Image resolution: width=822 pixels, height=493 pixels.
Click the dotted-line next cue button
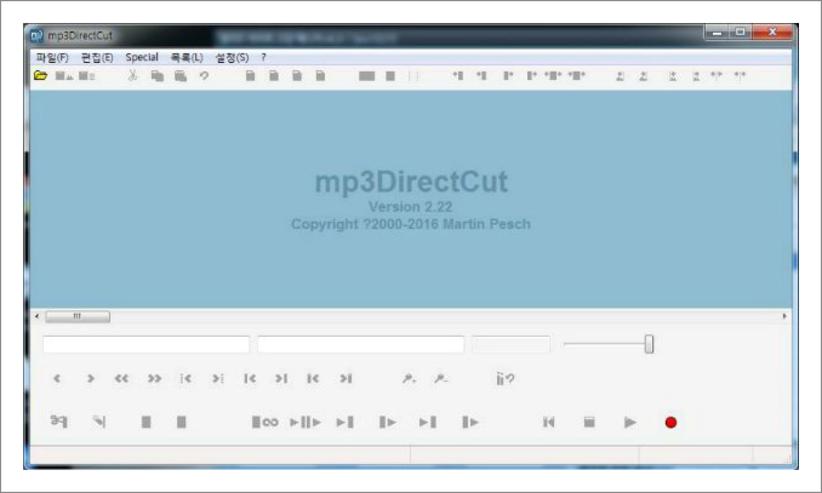pyautogui.click(x=218, y=378)
